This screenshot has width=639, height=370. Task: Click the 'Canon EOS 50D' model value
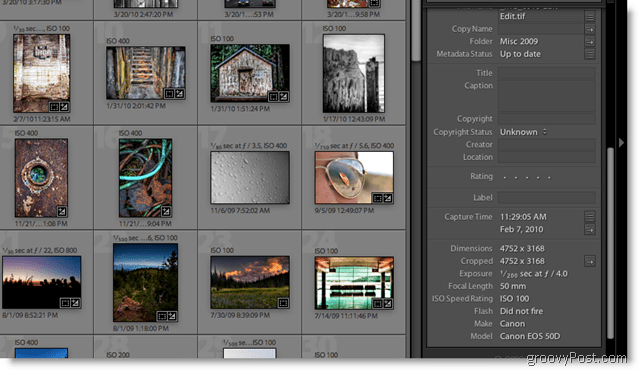(x=530, y=336)
